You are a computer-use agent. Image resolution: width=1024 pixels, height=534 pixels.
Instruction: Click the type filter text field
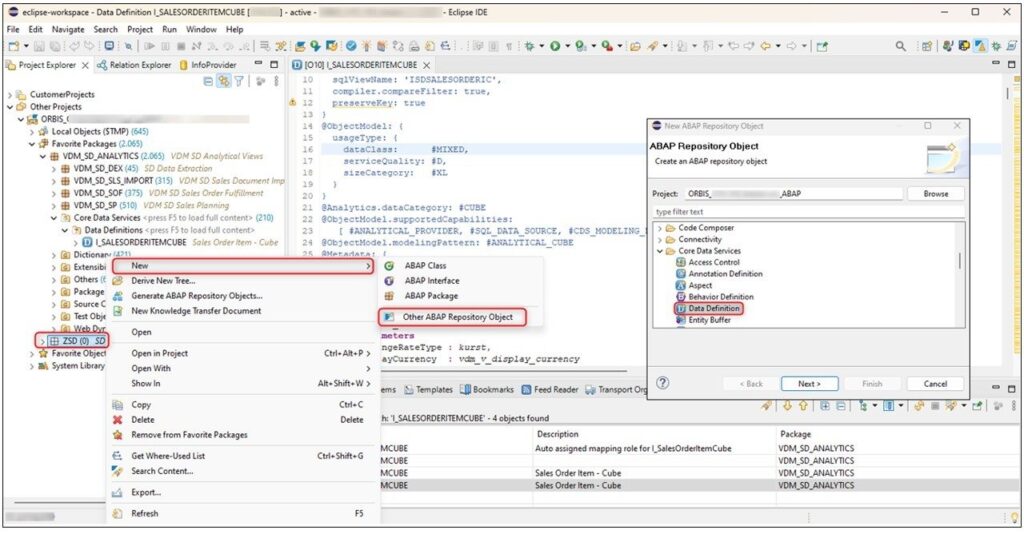coord(808,212)
